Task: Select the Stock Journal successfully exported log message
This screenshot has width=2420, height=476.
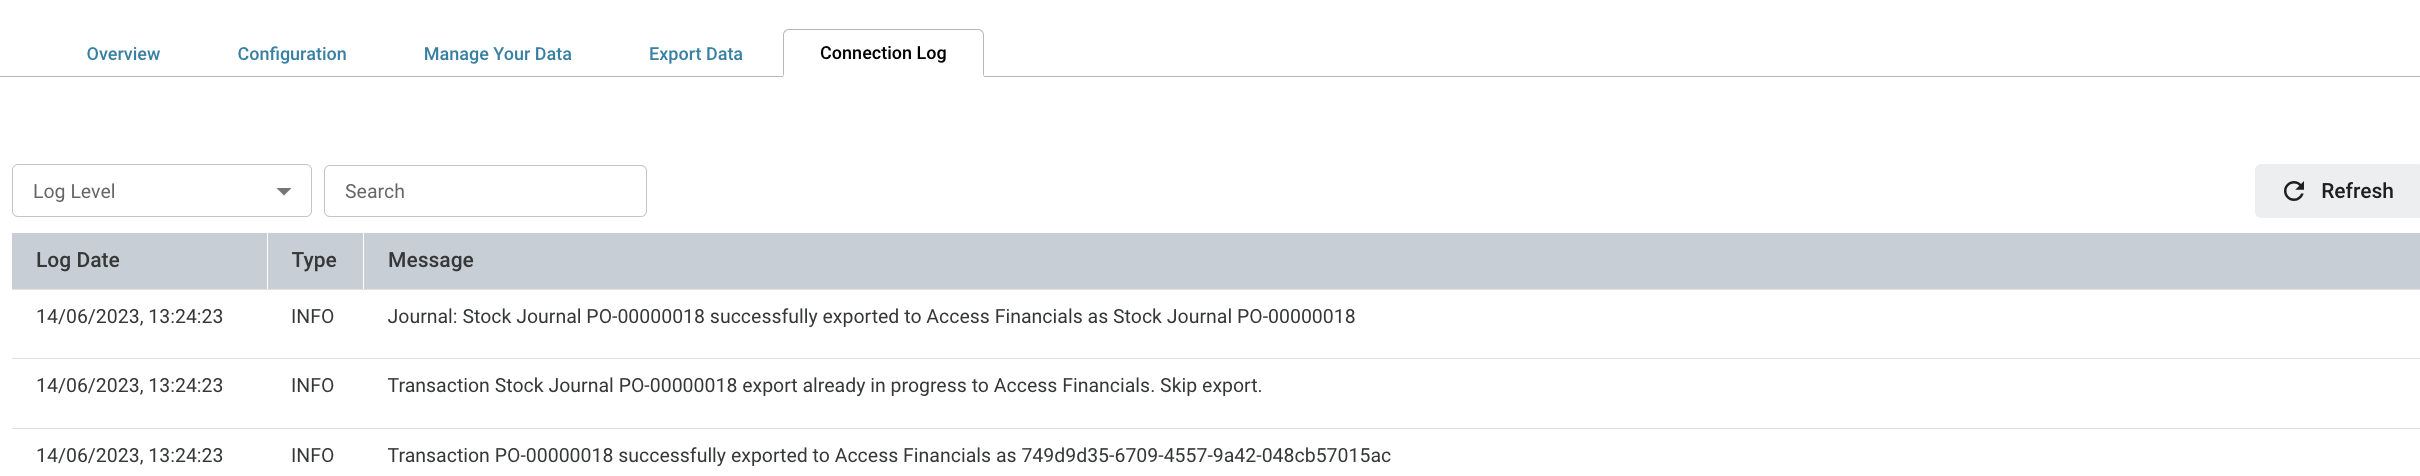Action: 871,317
